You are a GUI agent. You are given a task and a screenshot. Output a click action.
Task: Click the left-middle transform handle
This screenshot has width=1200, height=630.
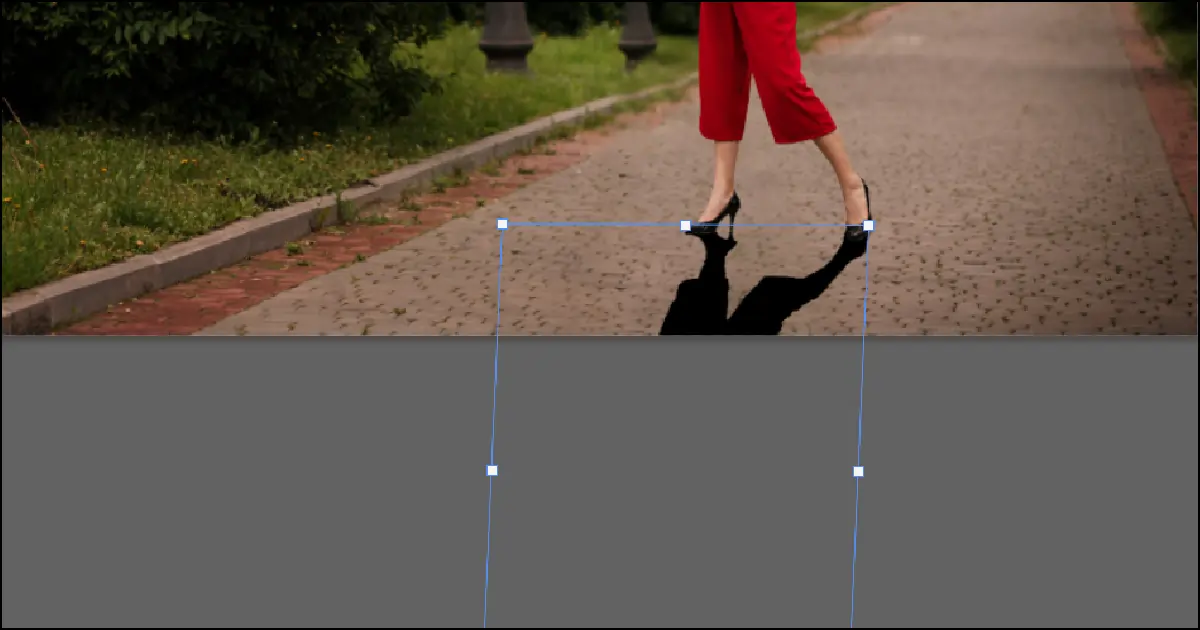491,466
